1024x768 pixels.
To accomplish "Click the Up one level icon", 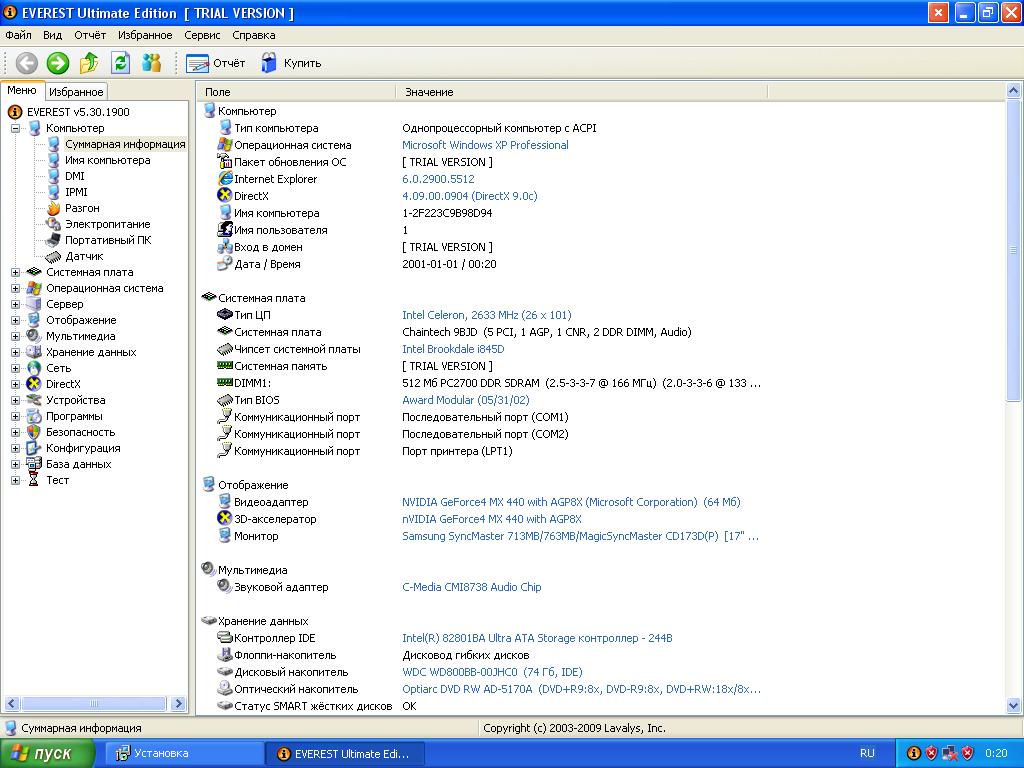I will pos(89,63).
